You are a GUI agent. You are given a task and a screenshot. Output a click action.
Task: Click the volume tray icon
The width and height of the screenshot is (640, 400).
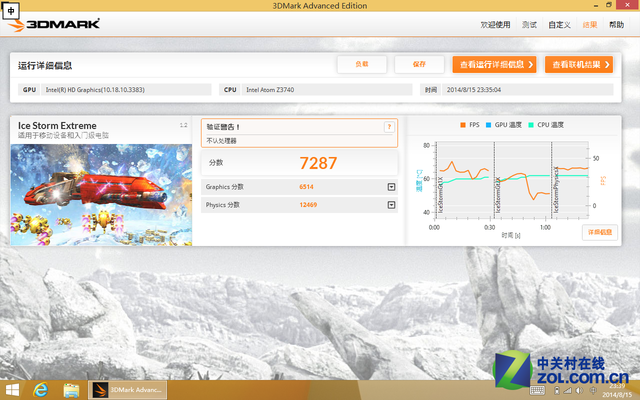click(x=579, y=391)
